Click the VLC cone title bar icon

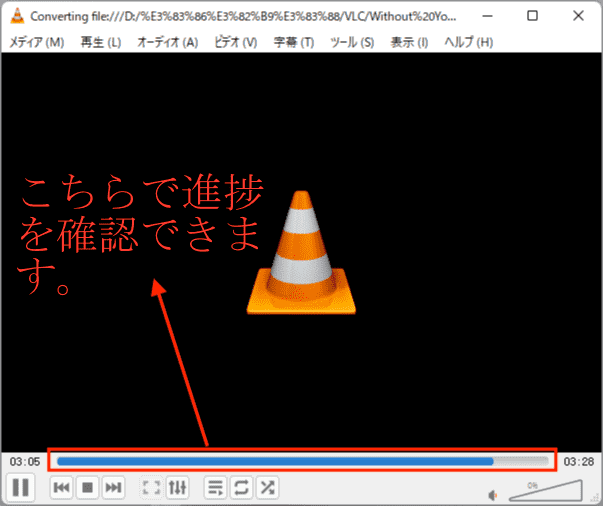point(17,16)
